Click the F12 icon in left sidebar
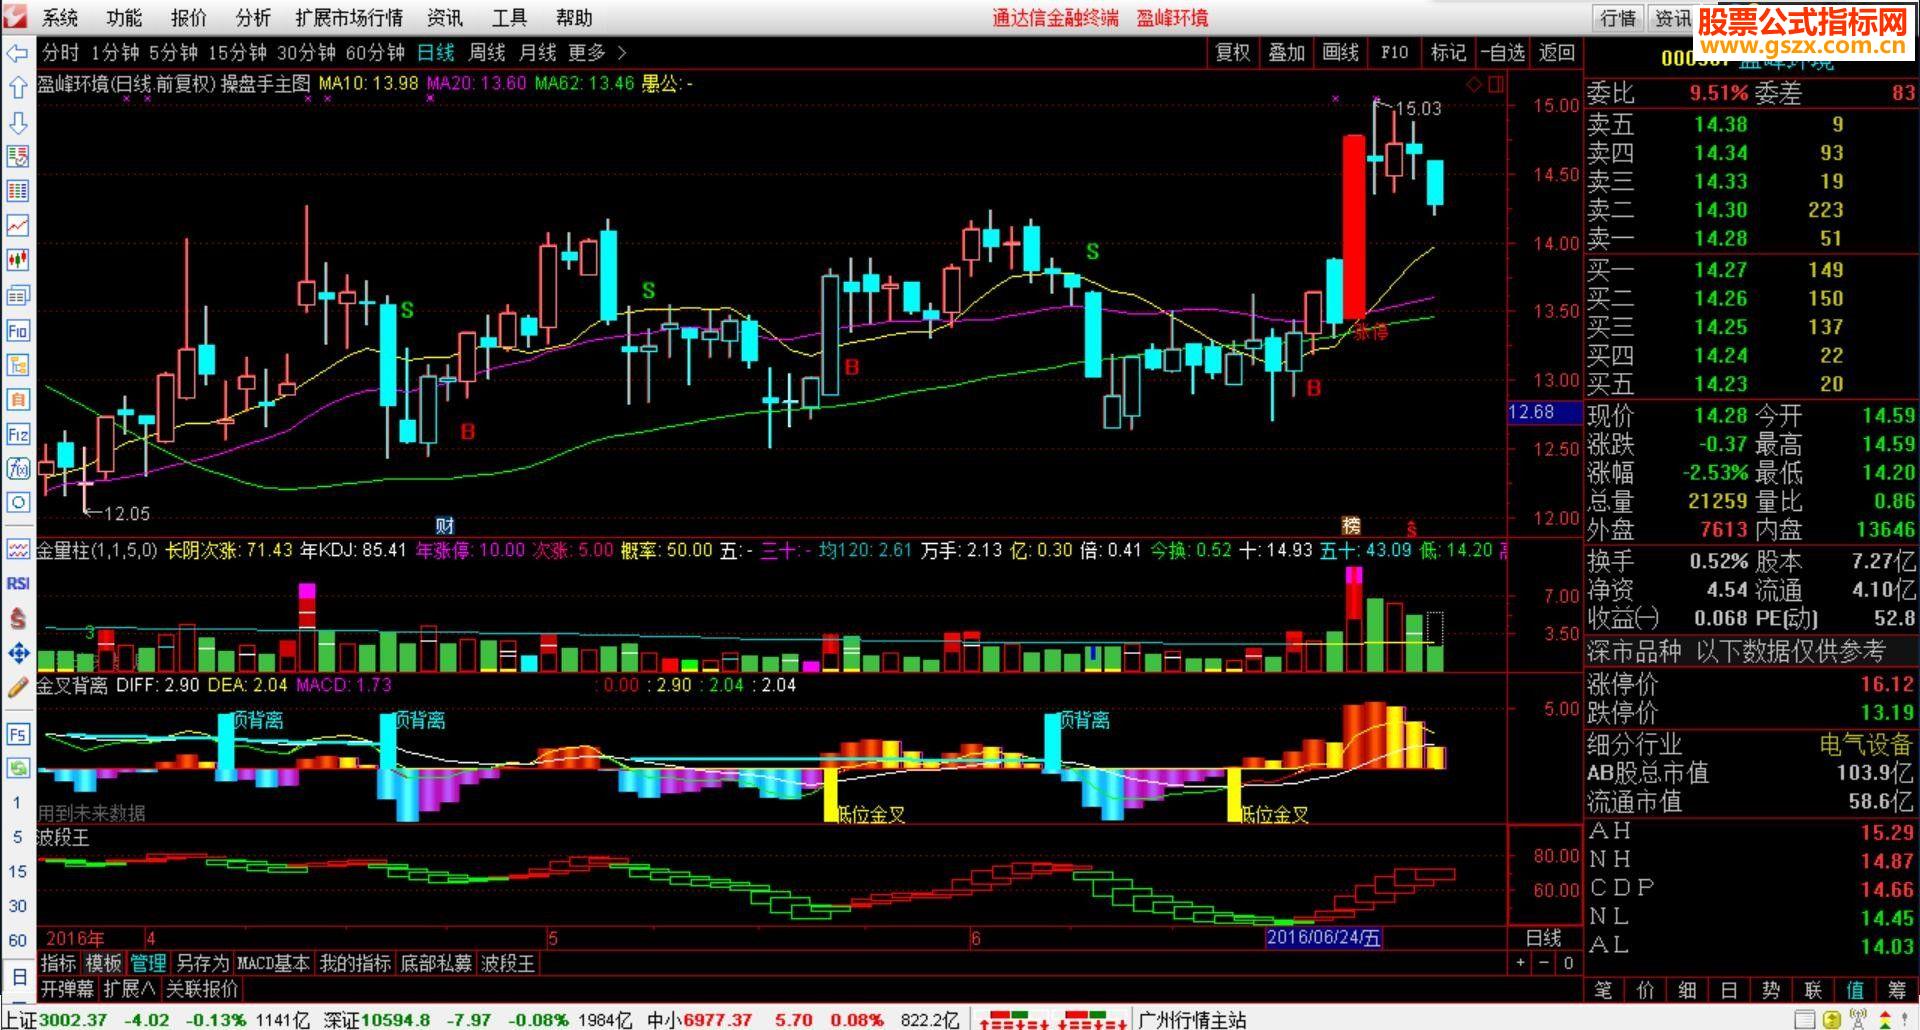The height and width of the screenshot is (1030, 1920). [x=18, y=434]
